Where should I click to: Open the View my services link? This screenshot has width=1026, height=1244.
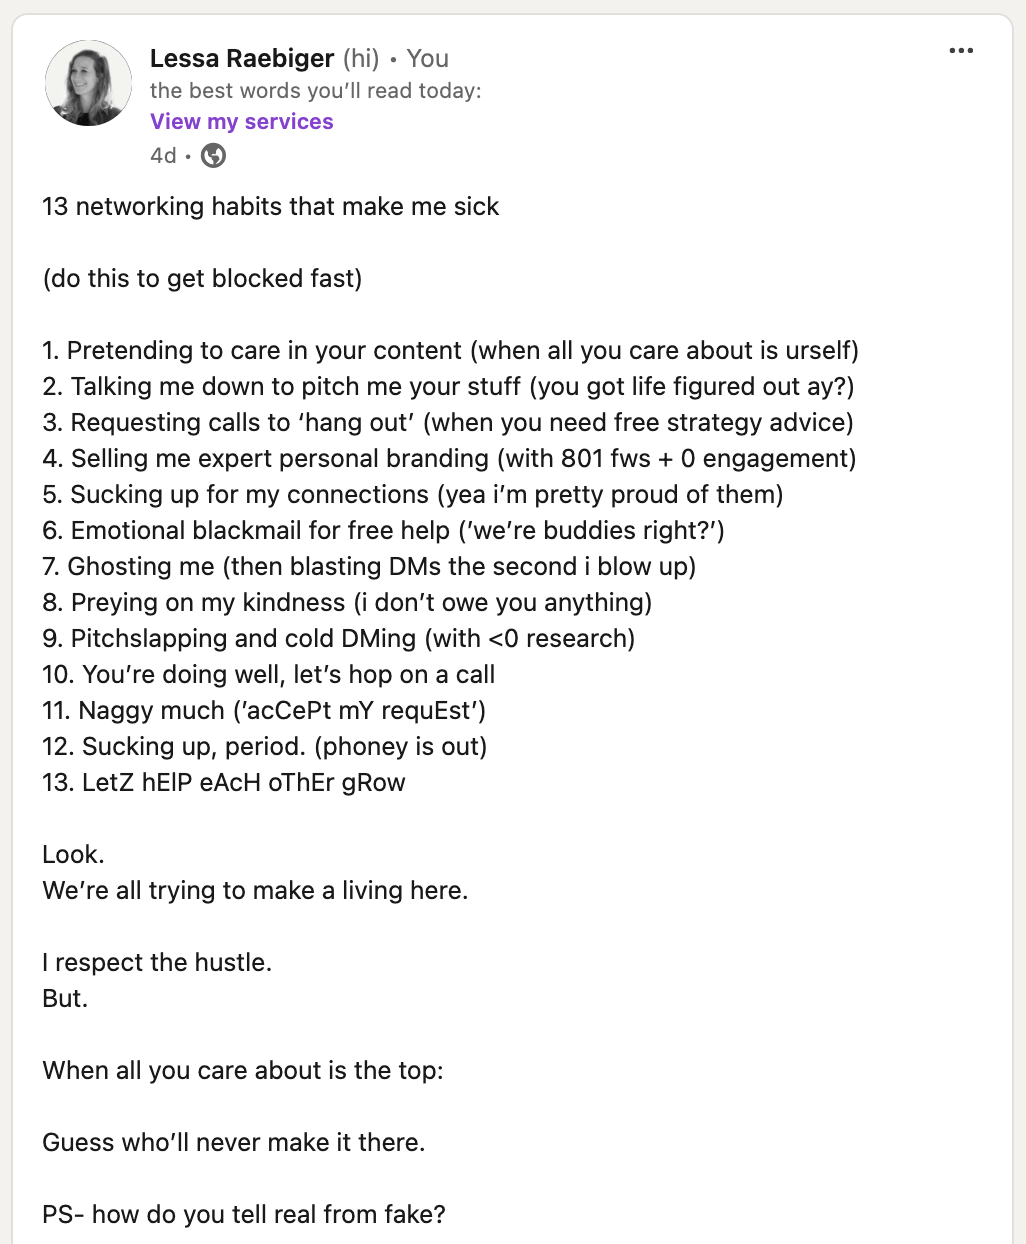pyautogui.click(x=242, y=121)
